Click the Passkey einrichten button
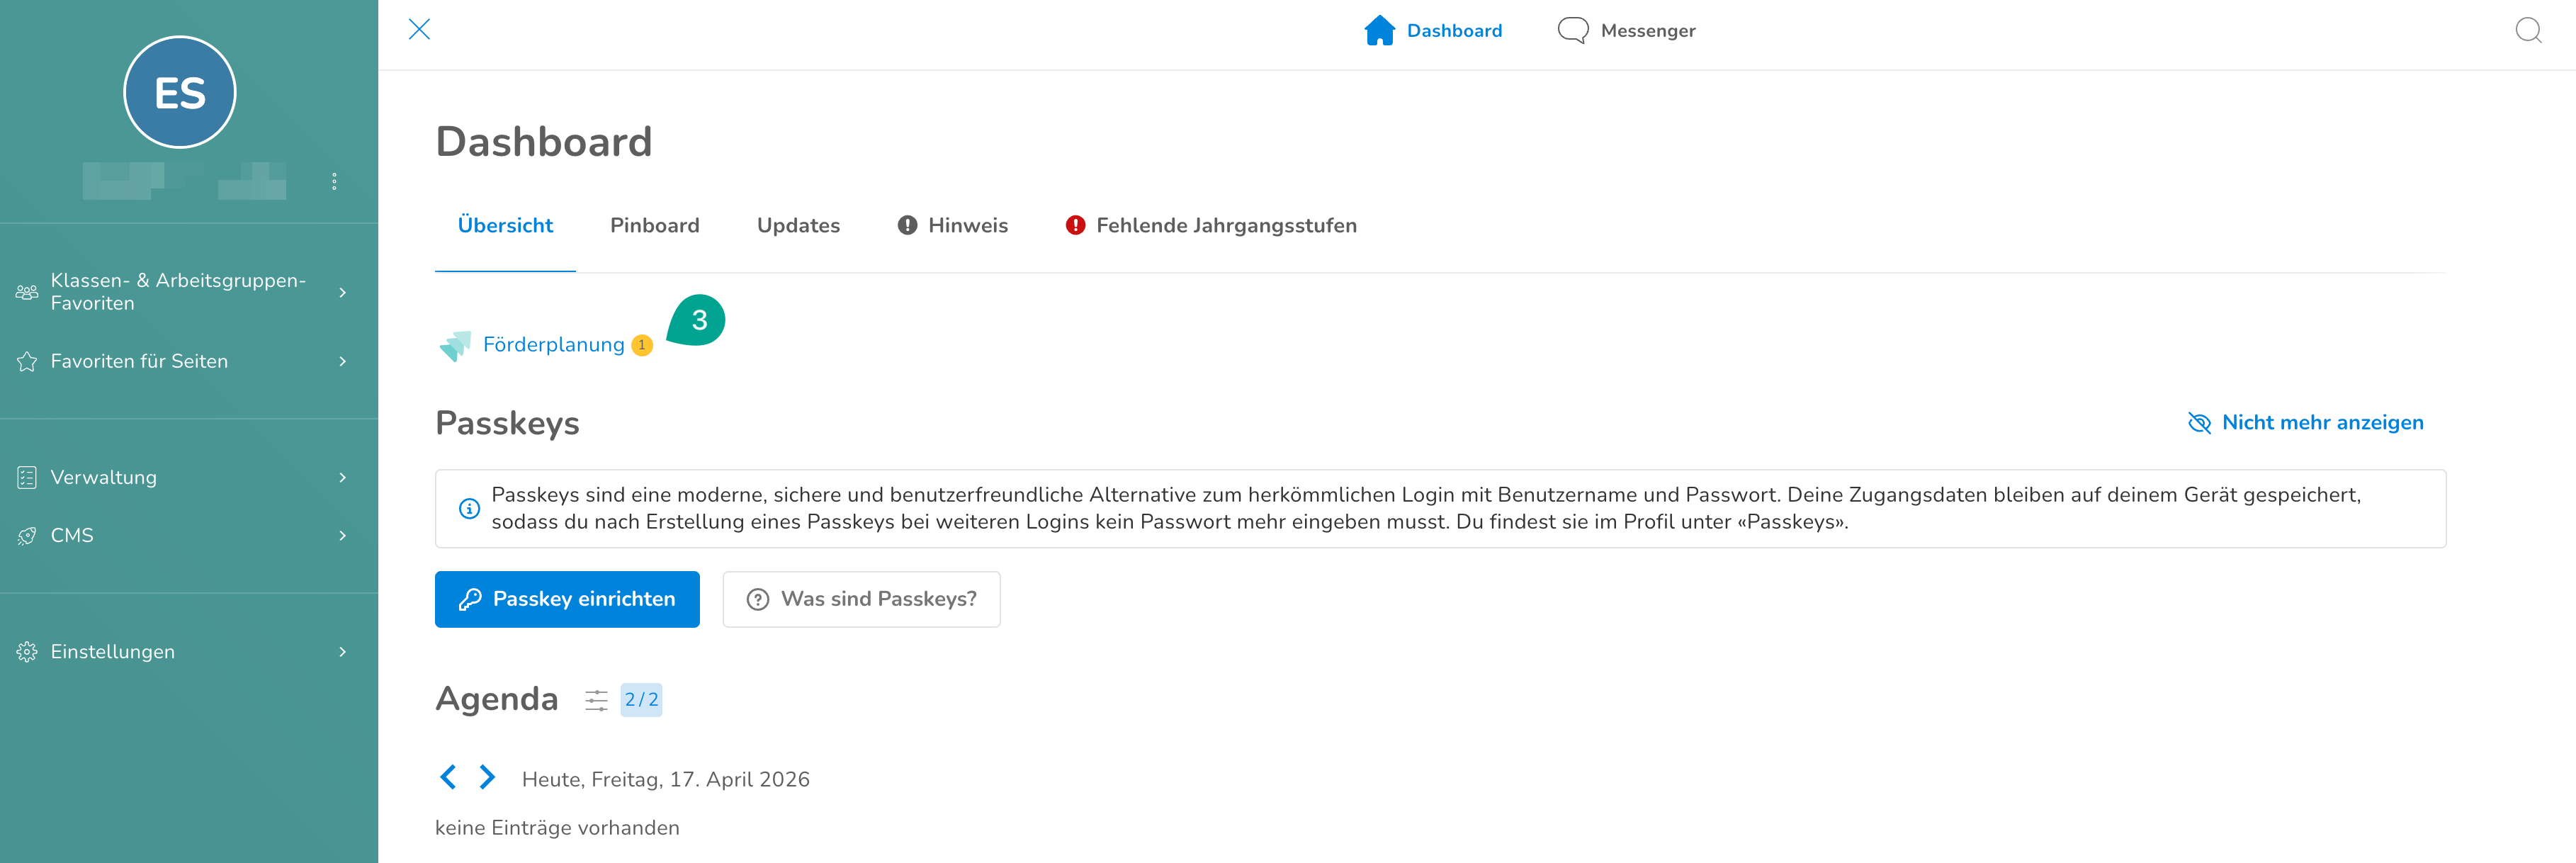2576x863 pixels. (567, 600)
